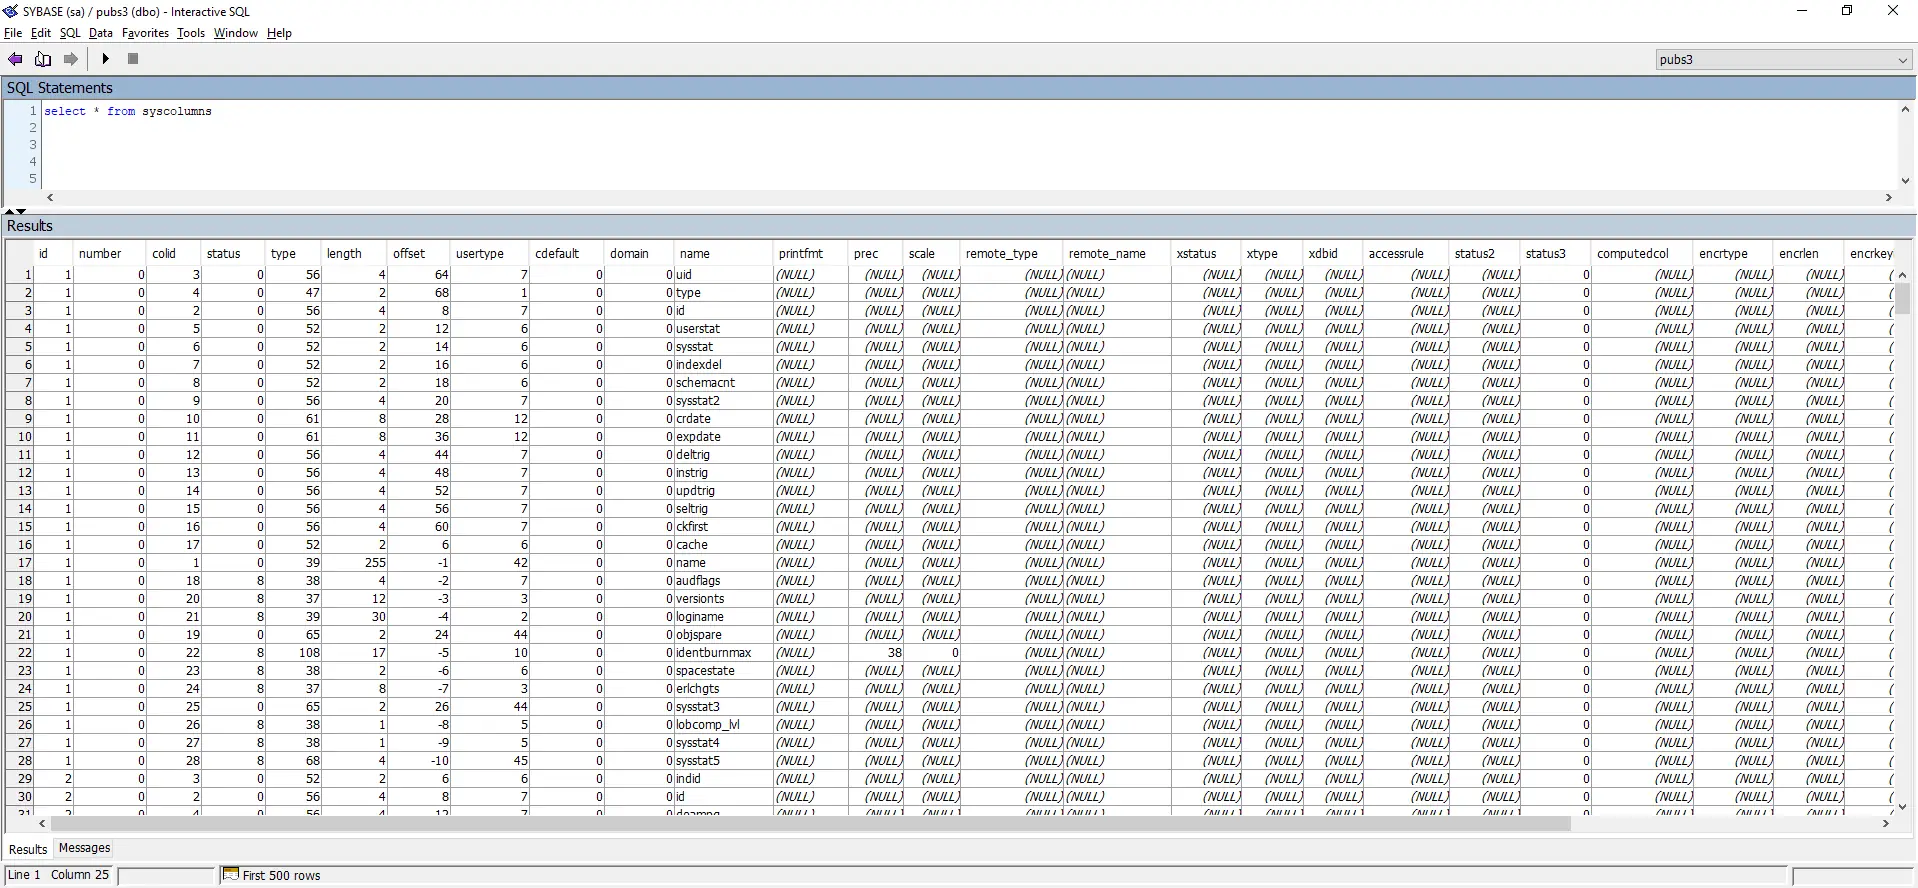This screenshot has height=888, width=1918.
Task: Click the Sybase application icon in title bar
Action: click(11, 12)
